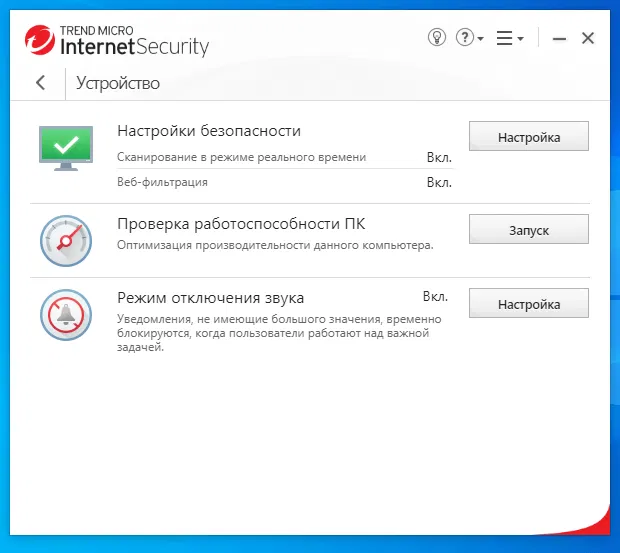This screenshot has height=553, width=620.
Task: Go back using the left arrow
Action: (x=40, y=83)
